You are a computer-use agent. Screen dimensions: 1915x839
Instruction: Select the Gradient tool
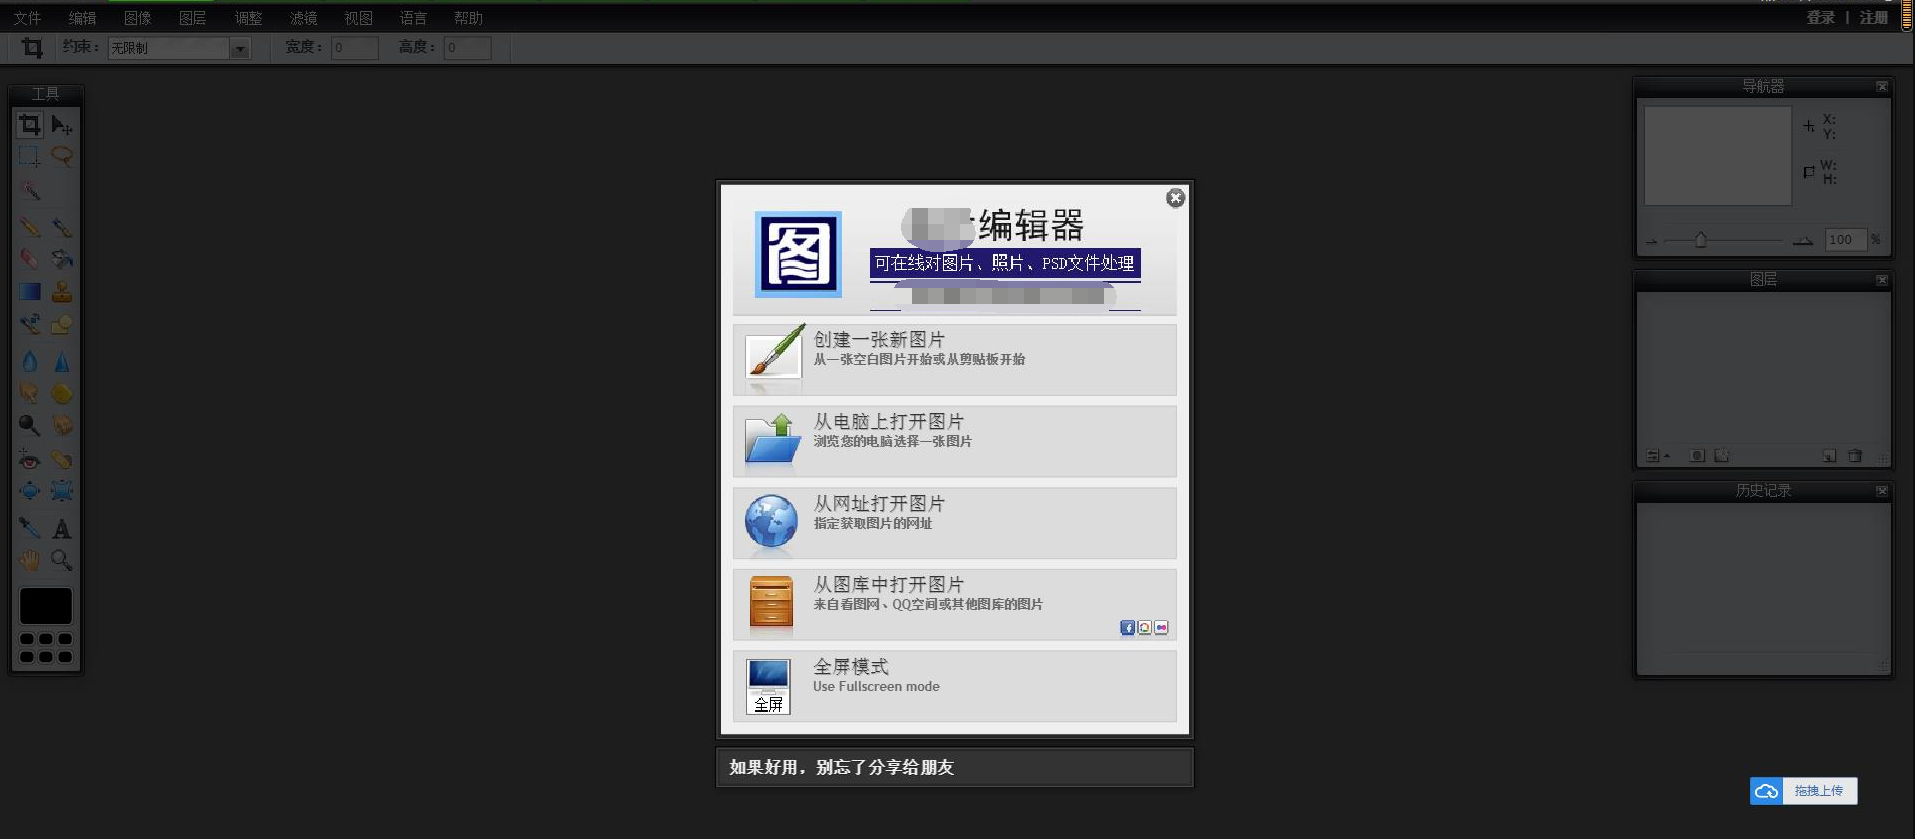click(x=30, y=291)
